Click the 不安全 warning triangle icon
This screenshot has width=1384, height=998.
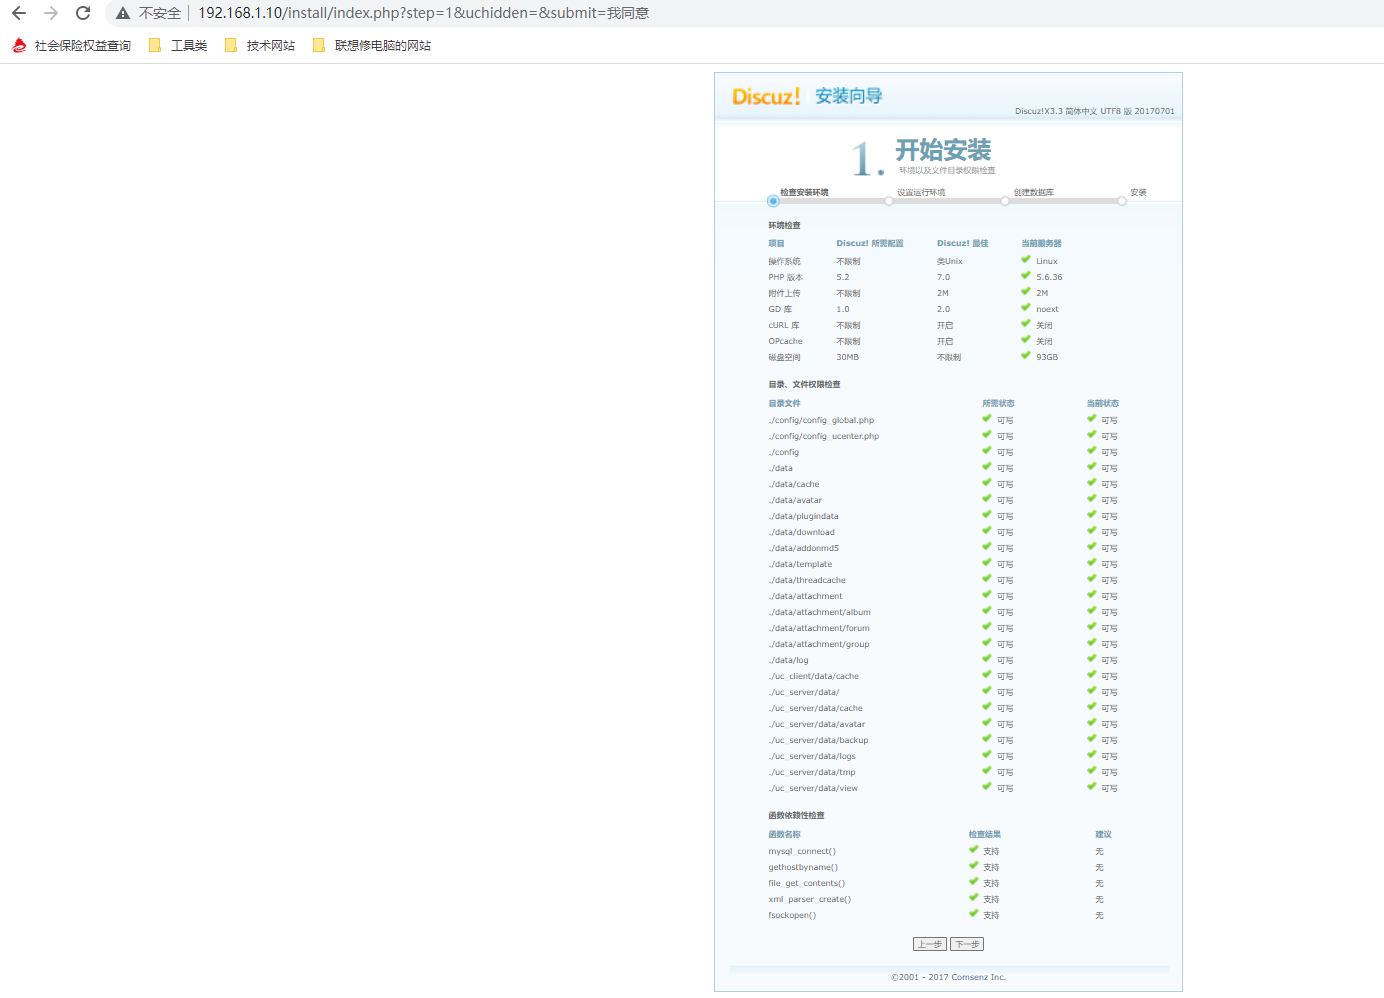[x=123, y=13]
